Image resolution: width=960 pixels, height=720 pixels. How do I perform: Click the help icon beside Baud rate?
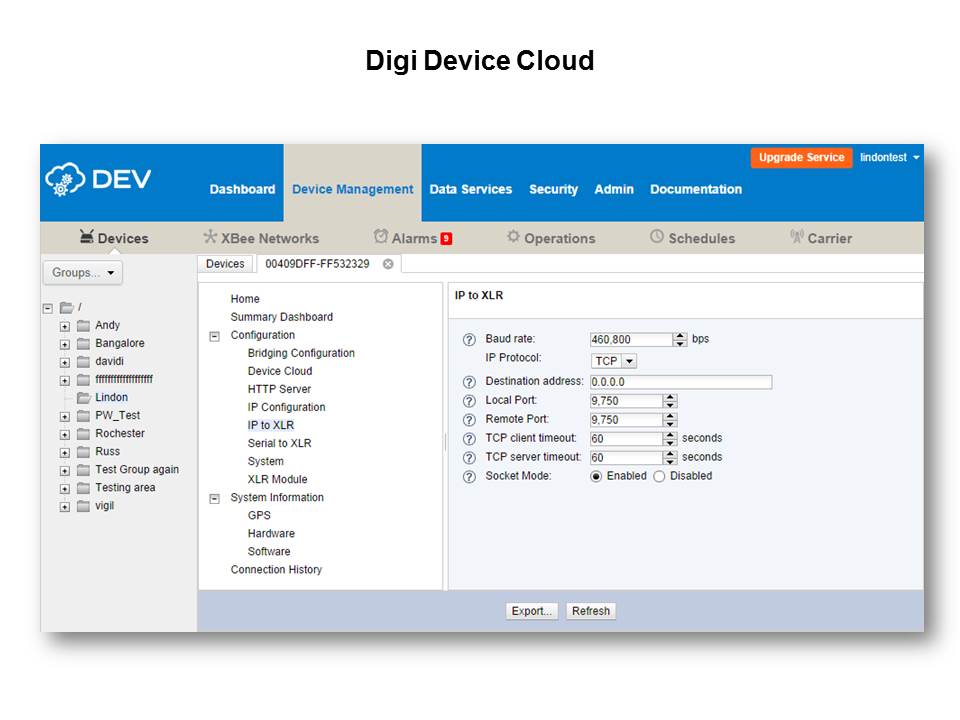coord(469,340)
